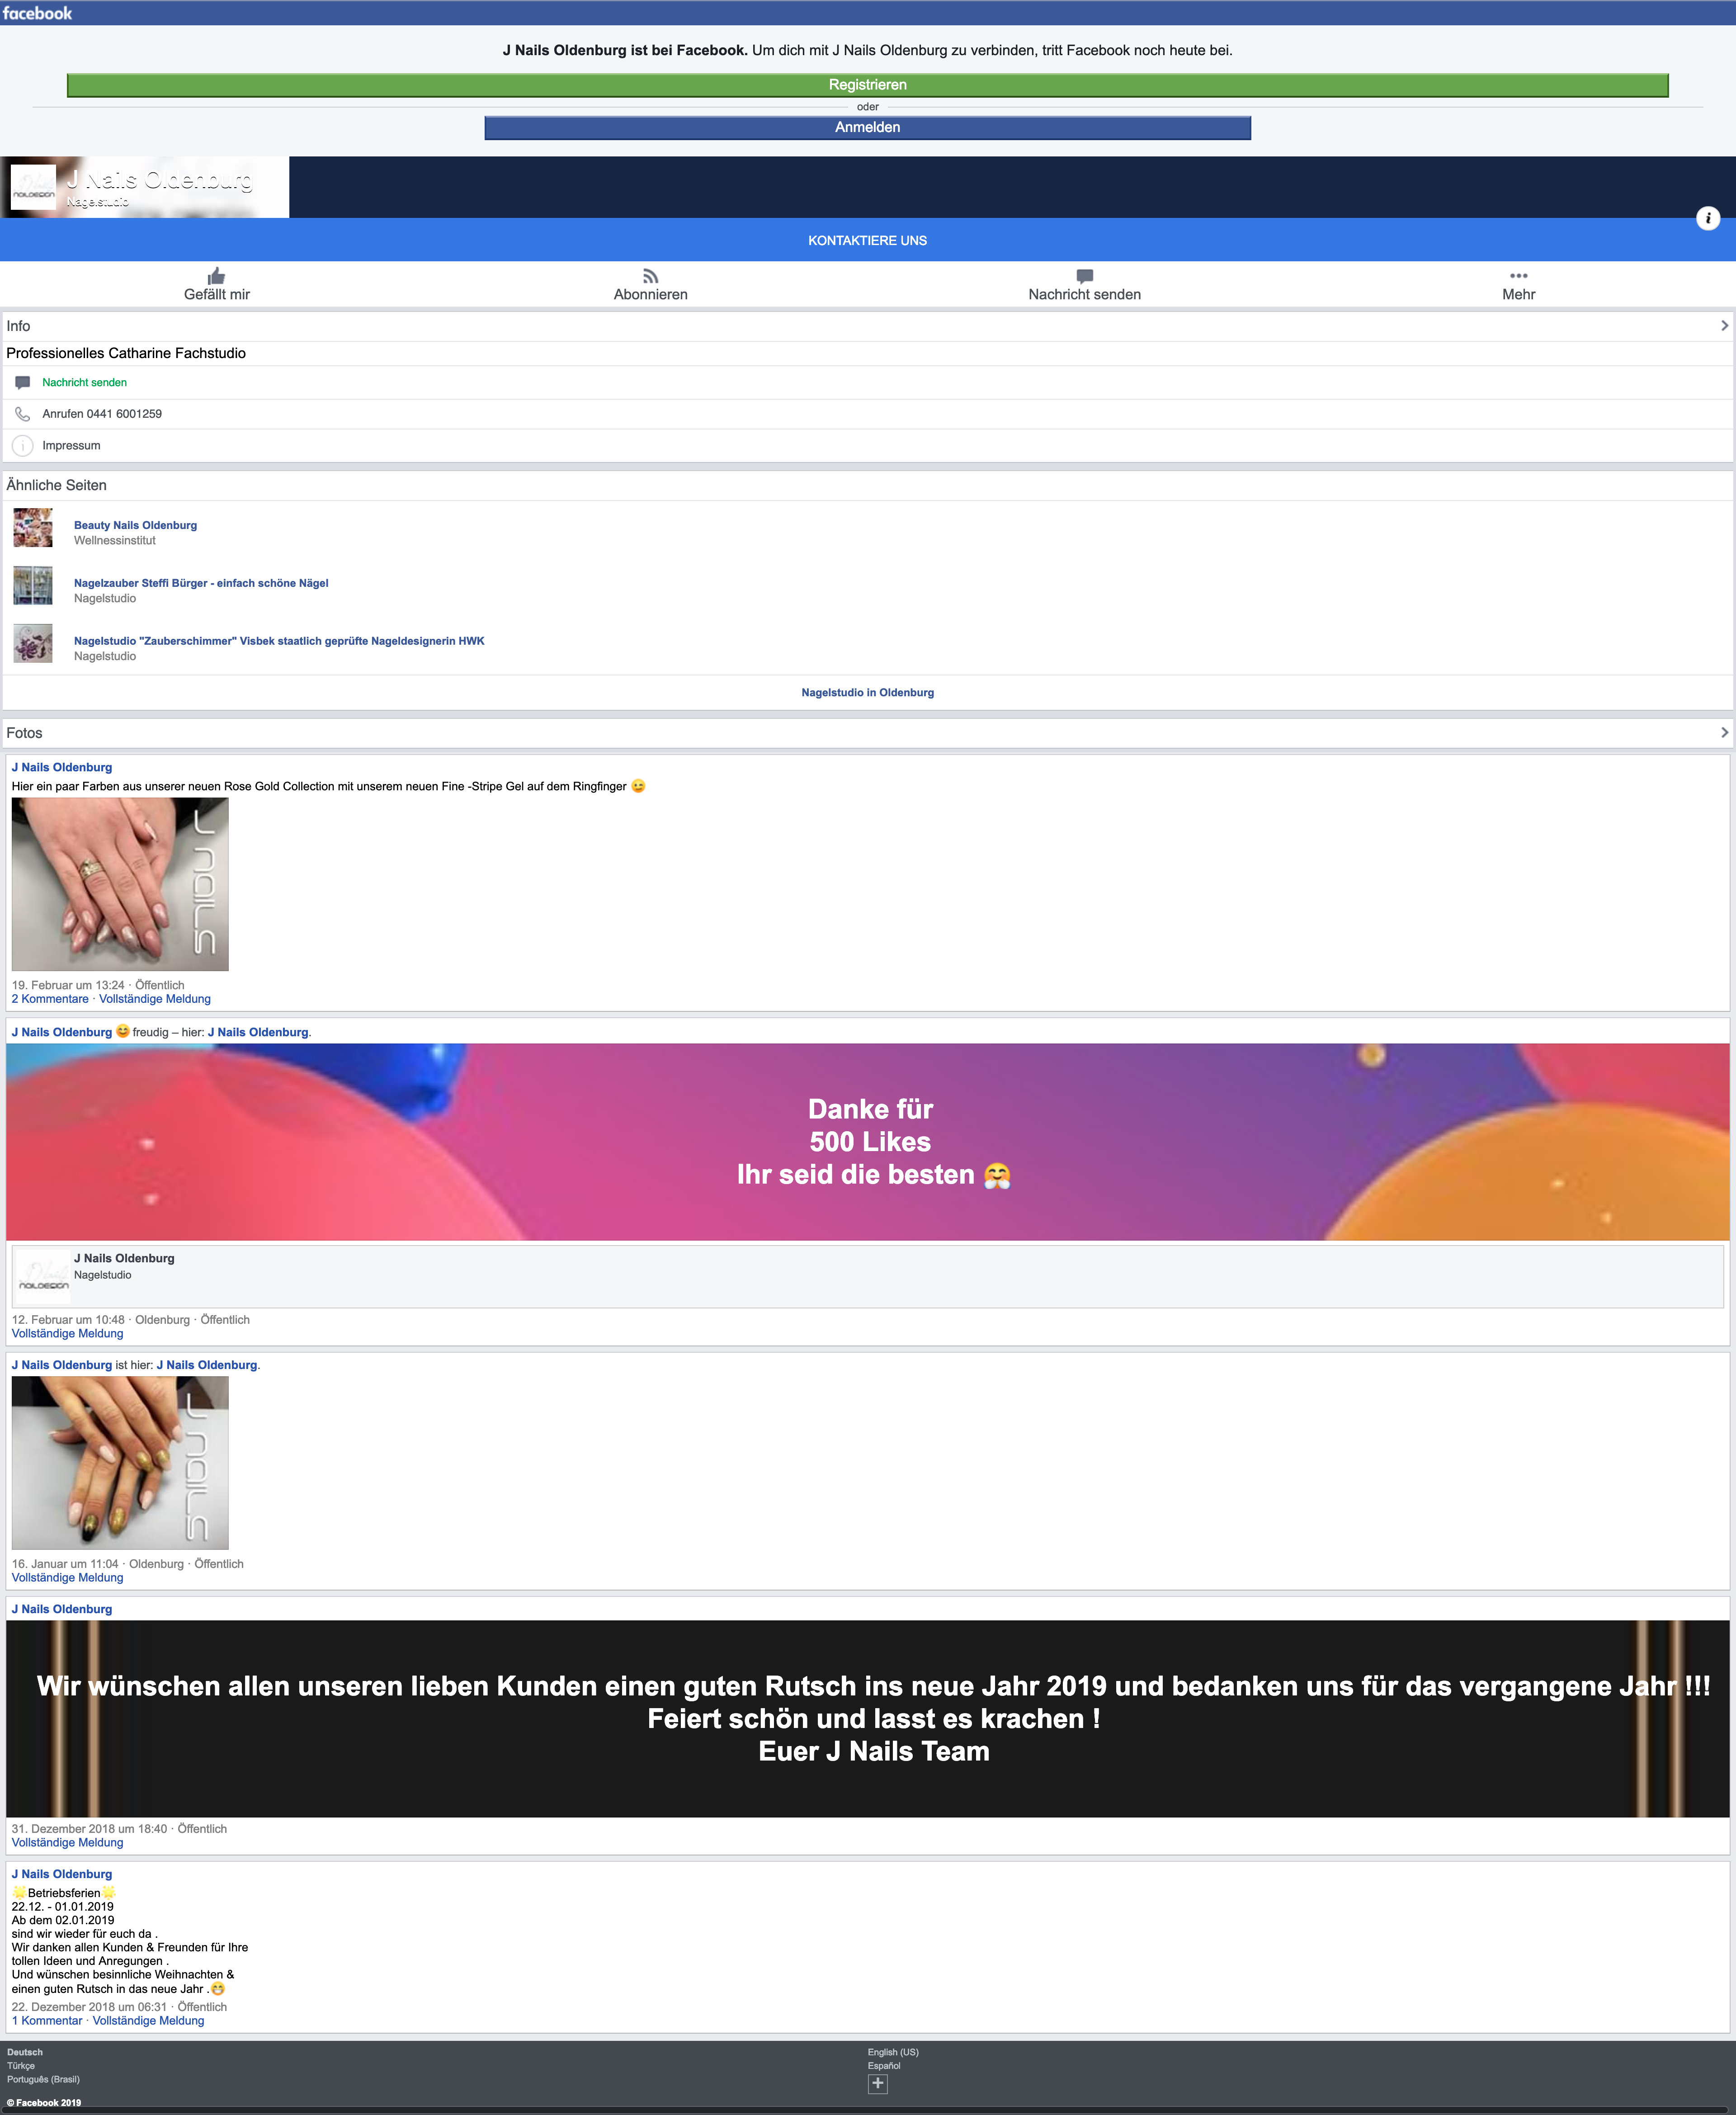The width and height of the screenshot is (1736, 2115).
Task: Click the green Nachricht senden link
Action: (84, 382)
